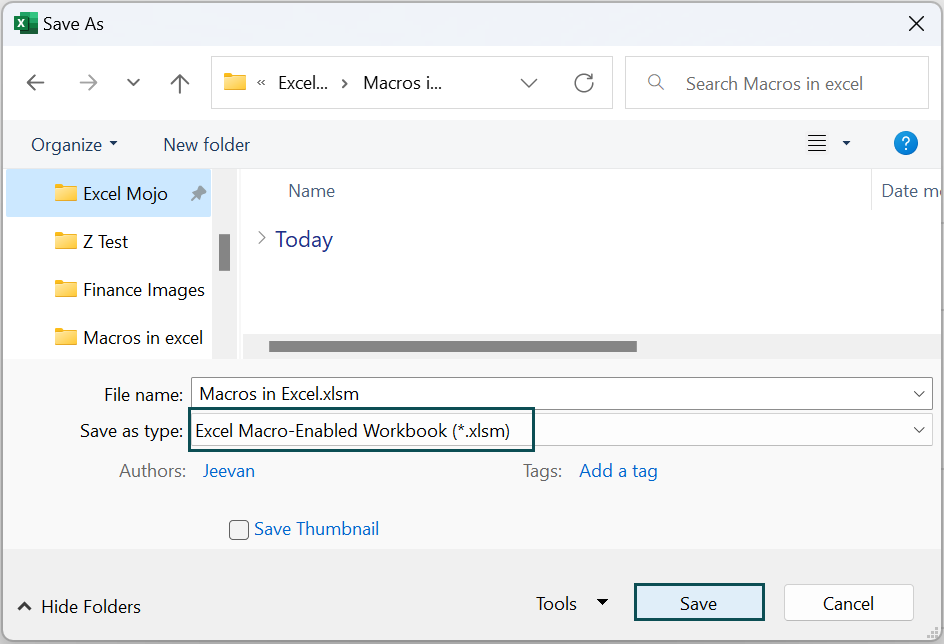Click the navigation pane vertical scrollbar
The width and height of the screenshot is (944, 644).
[x=225, y=253]
